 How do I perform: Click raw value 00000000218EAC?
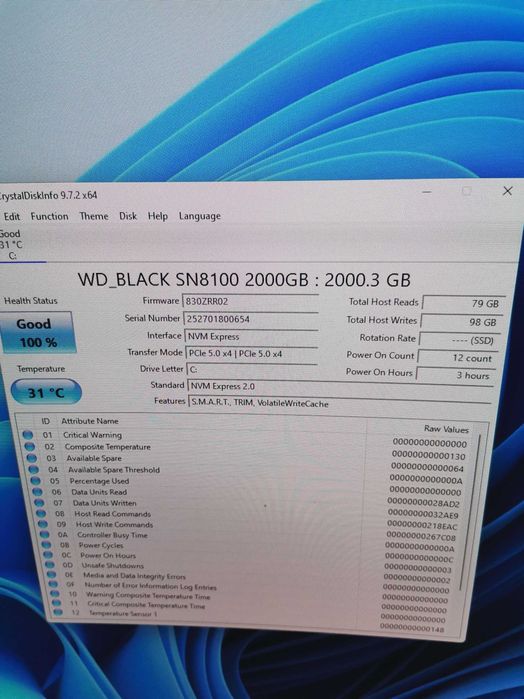point(422,526)
